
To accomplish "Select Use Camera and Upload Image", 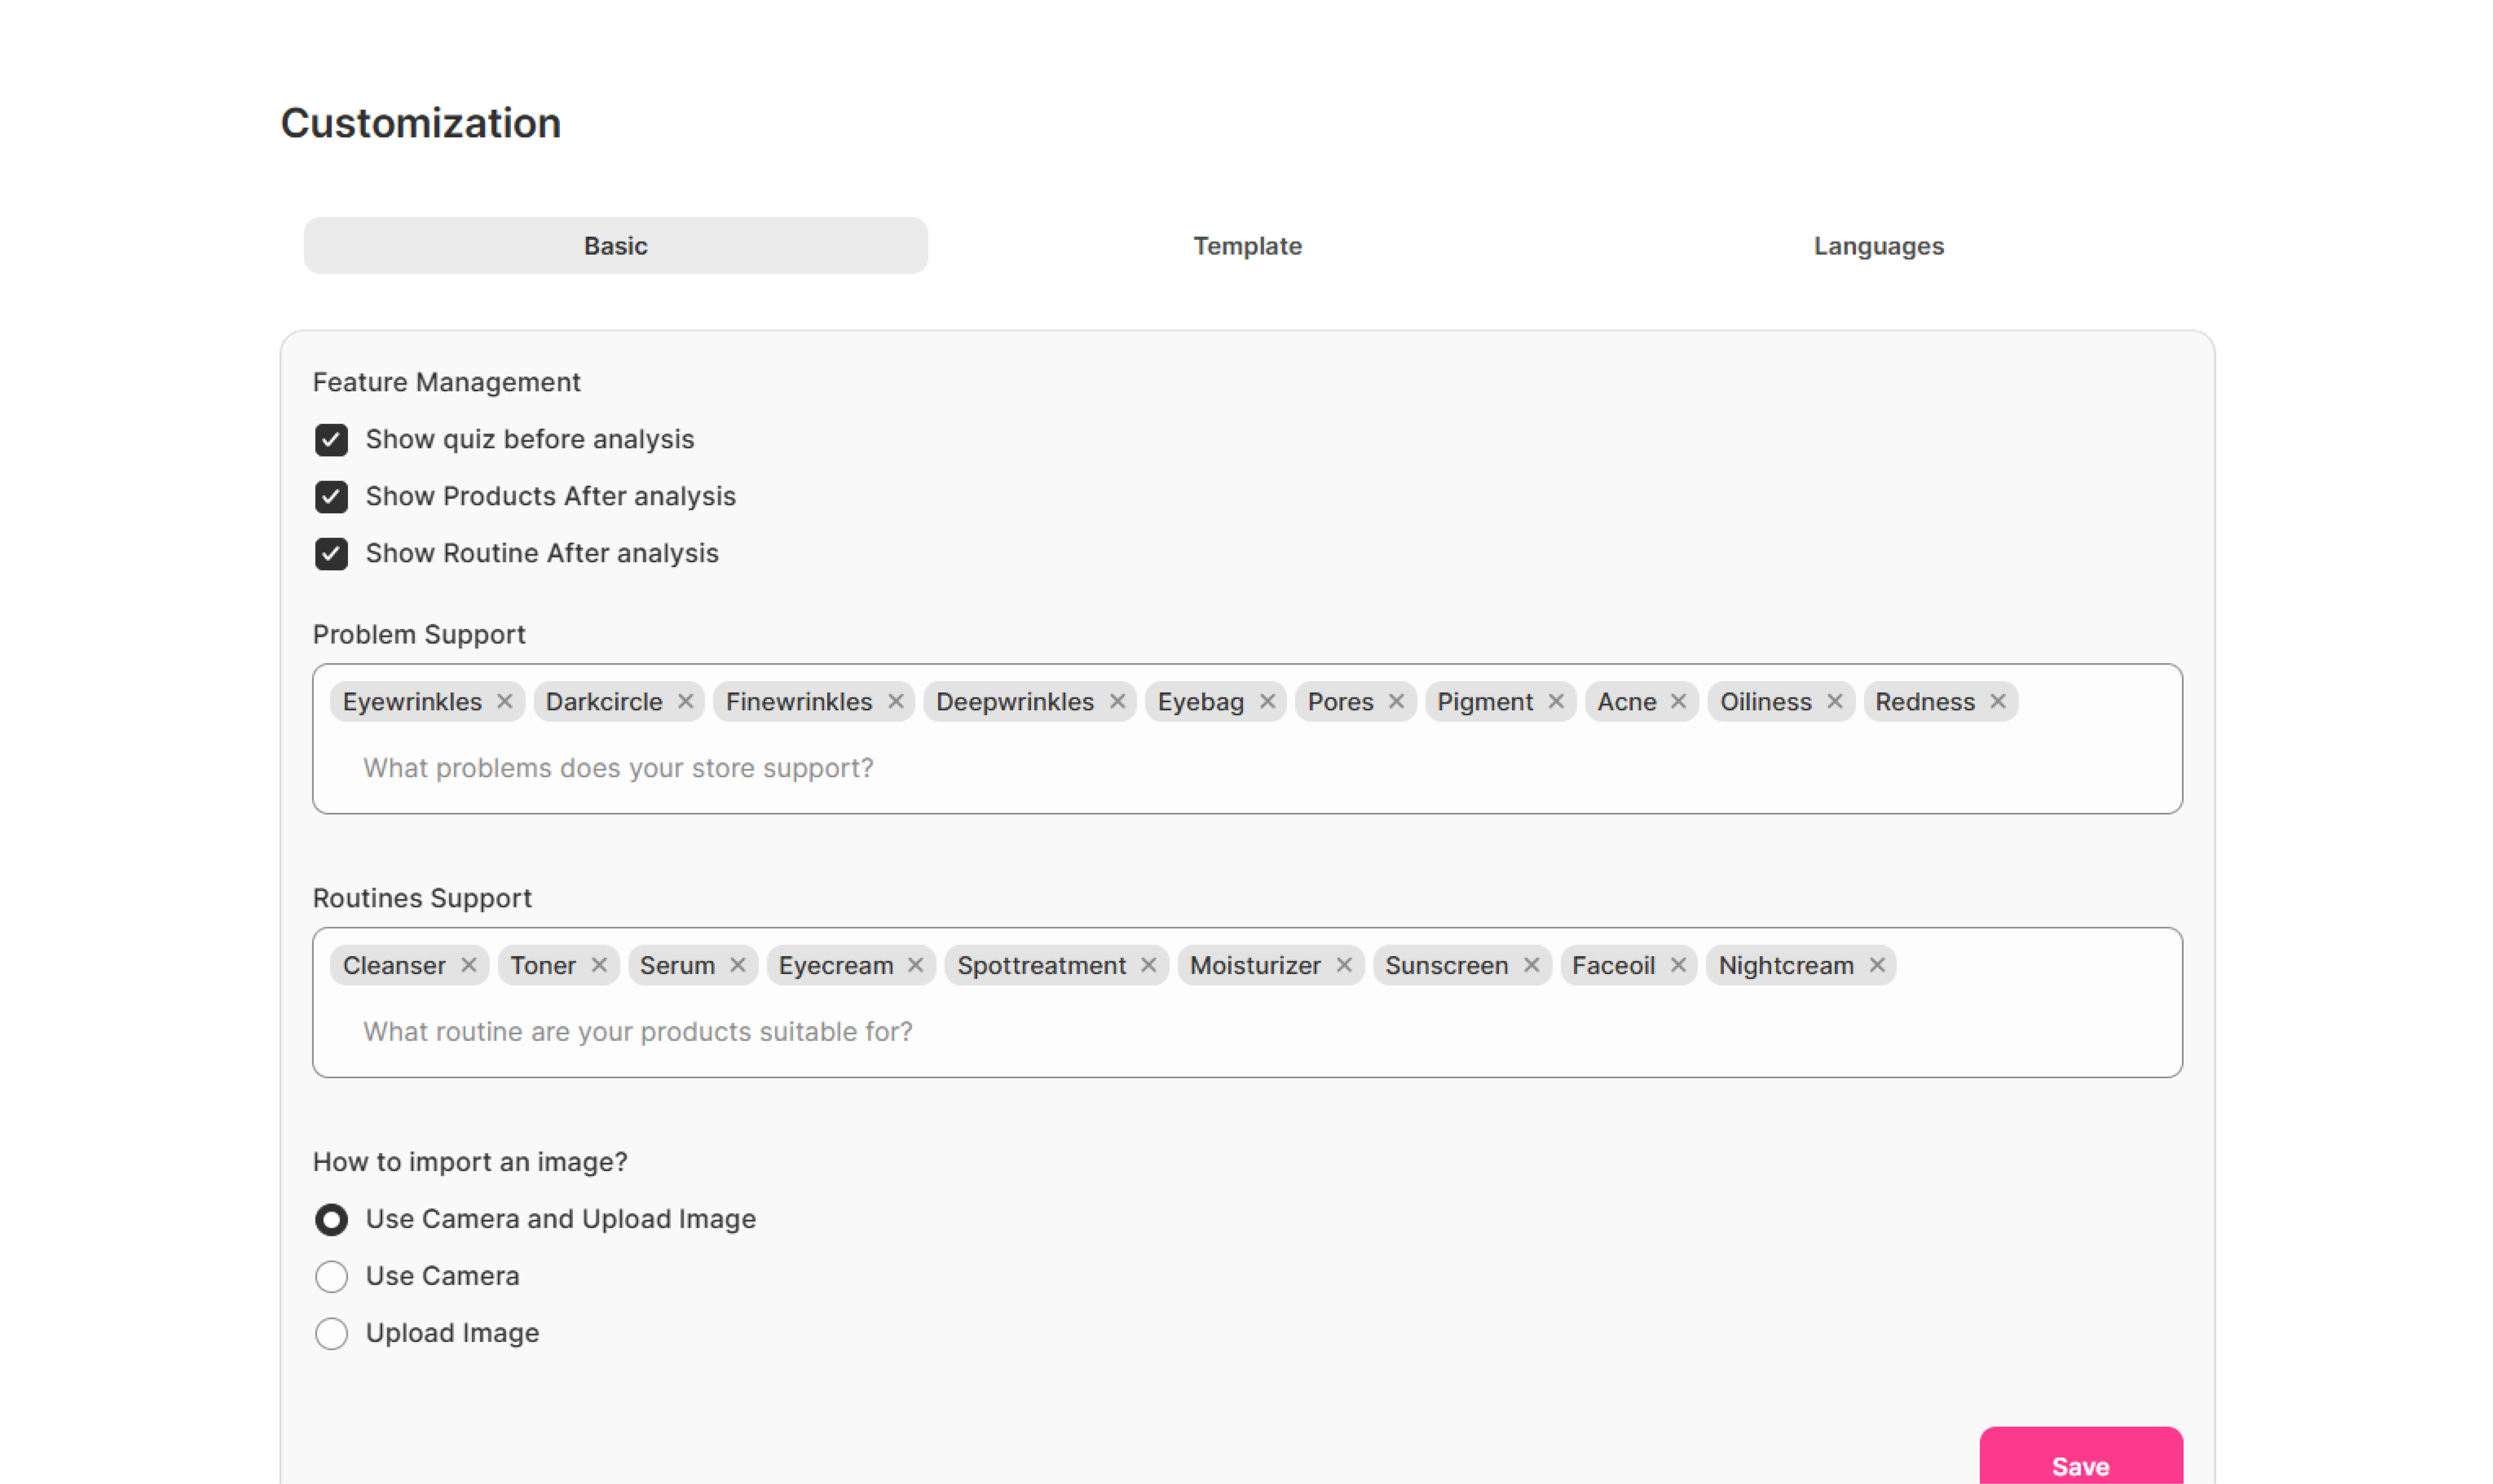I will coord(331,1219).
